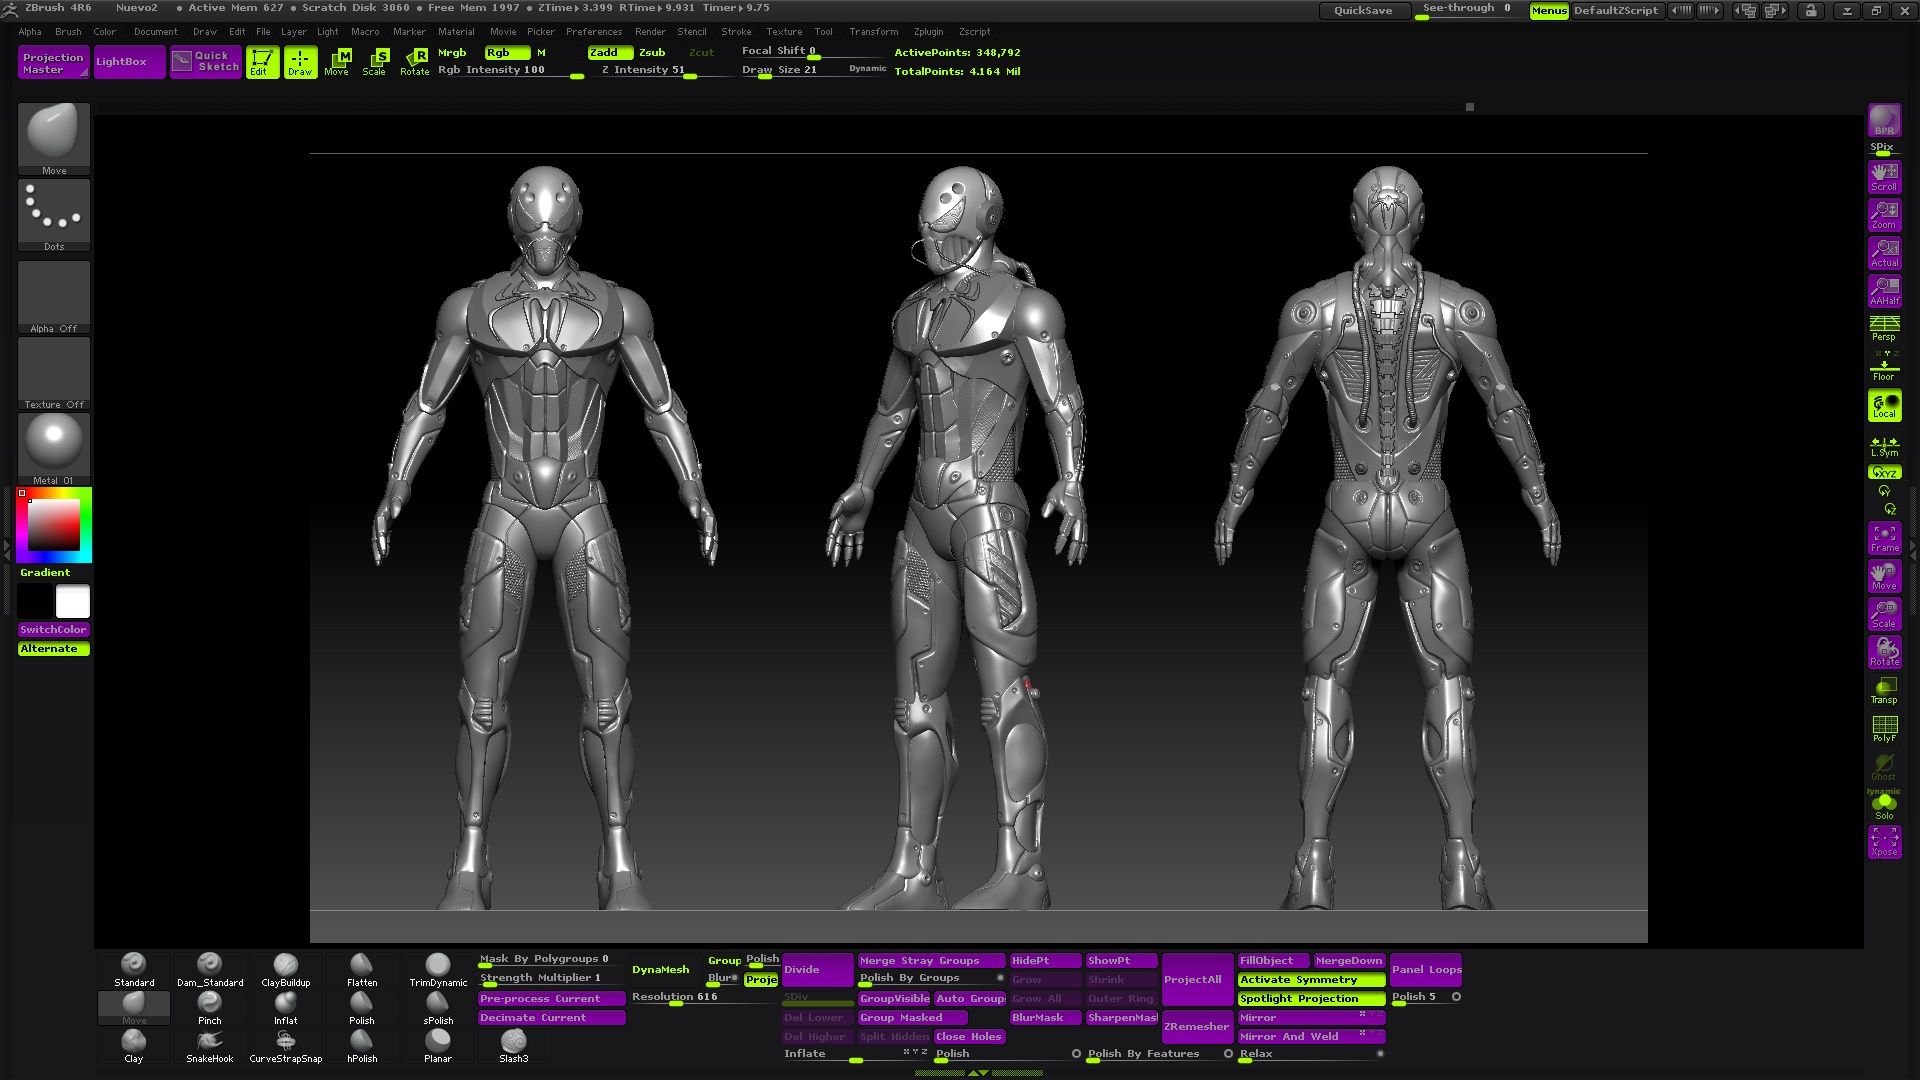Open the Projection Master panel
Viewport: 1920px width, 1080px height.
[x=53, y=63]
